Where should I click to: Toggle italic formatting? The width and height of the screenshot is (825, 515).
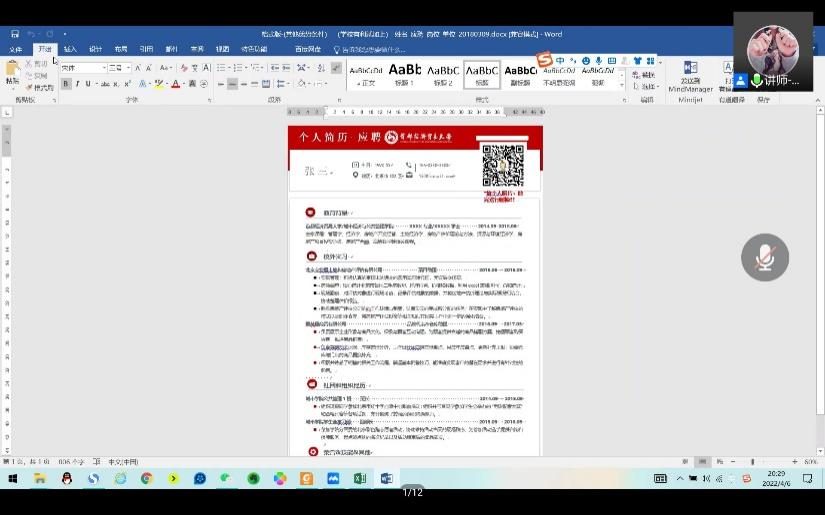[78, 84]
